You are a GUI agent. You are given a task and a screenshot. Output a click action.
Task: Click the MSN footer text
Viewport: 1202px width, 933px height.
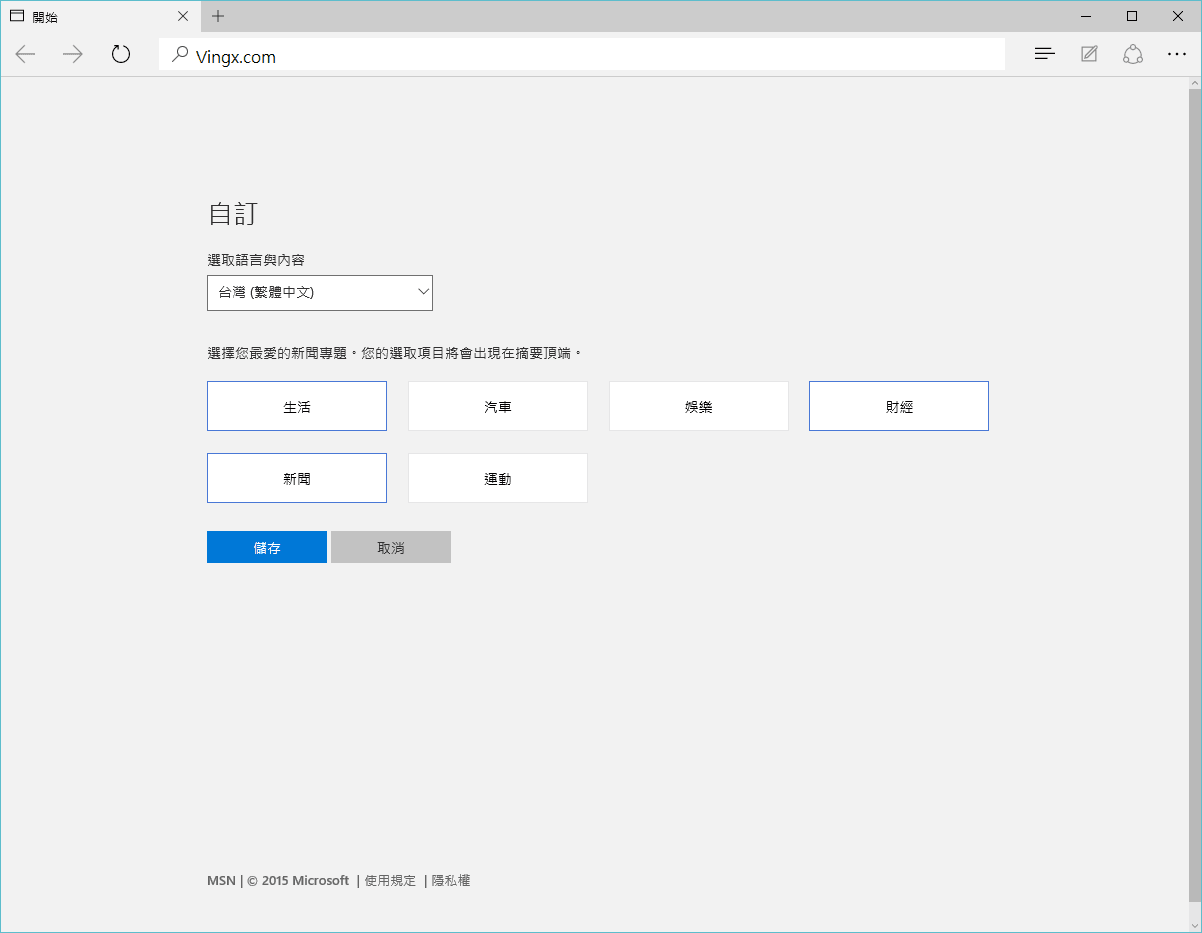[221, 881]
